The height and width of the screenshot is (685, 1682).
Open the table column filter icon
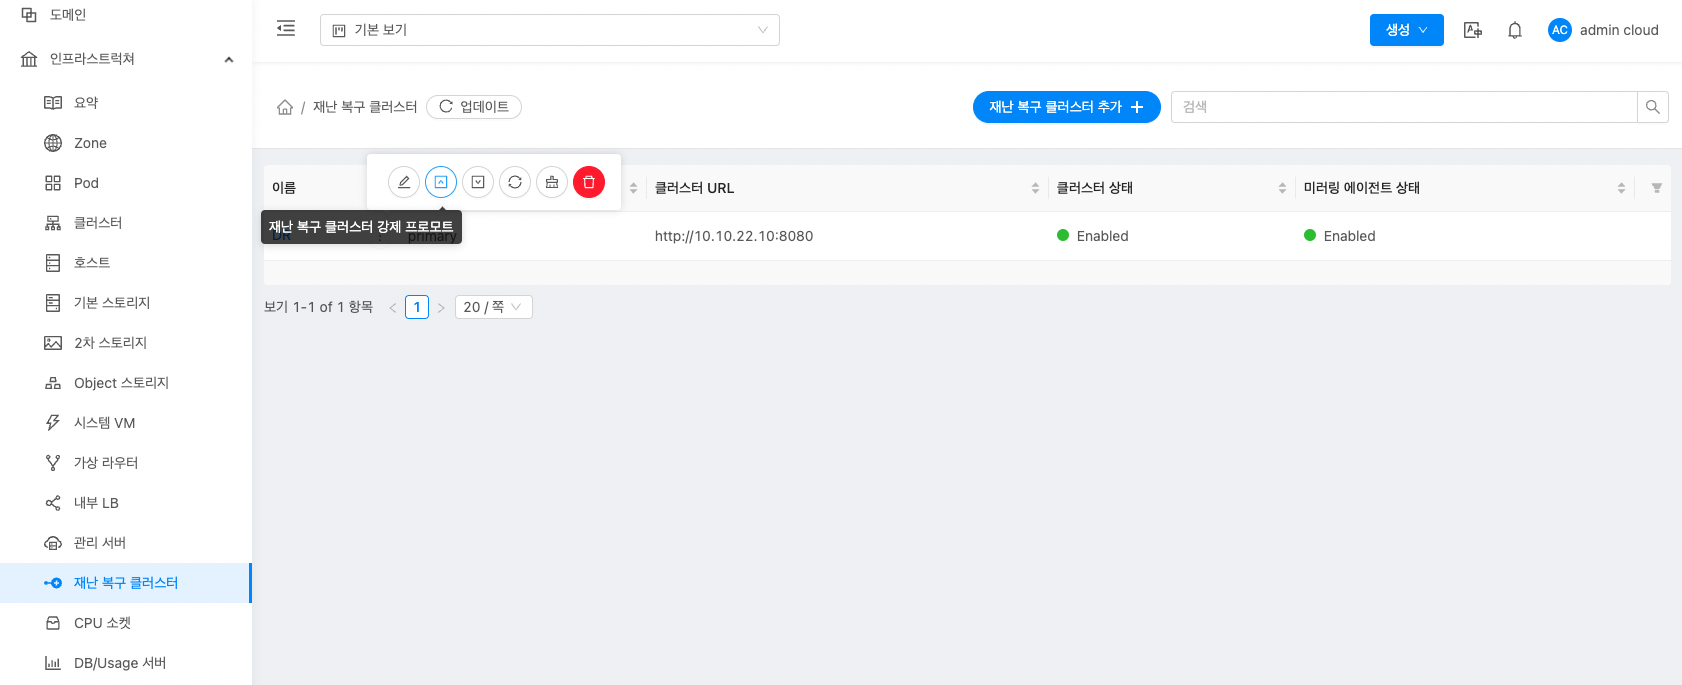[1656, 188]
